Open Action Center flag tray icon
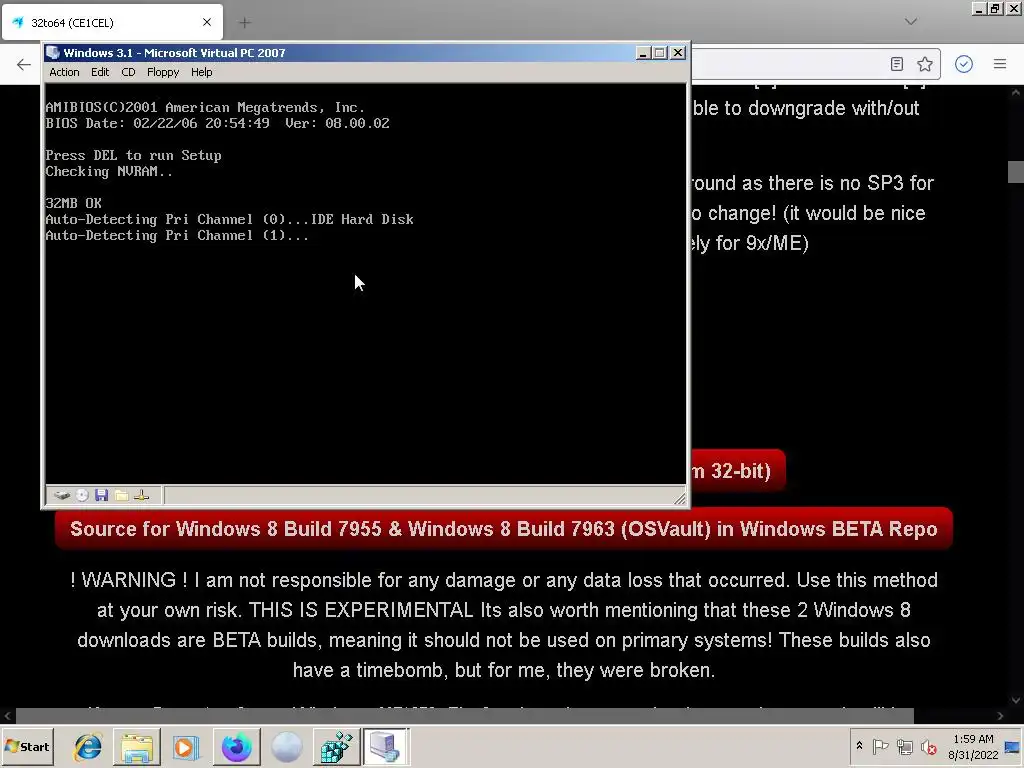 [880, 746]
